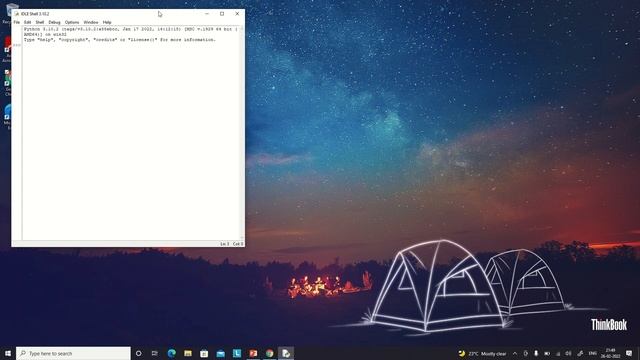Open the notification Action Center

coord(629,353)
